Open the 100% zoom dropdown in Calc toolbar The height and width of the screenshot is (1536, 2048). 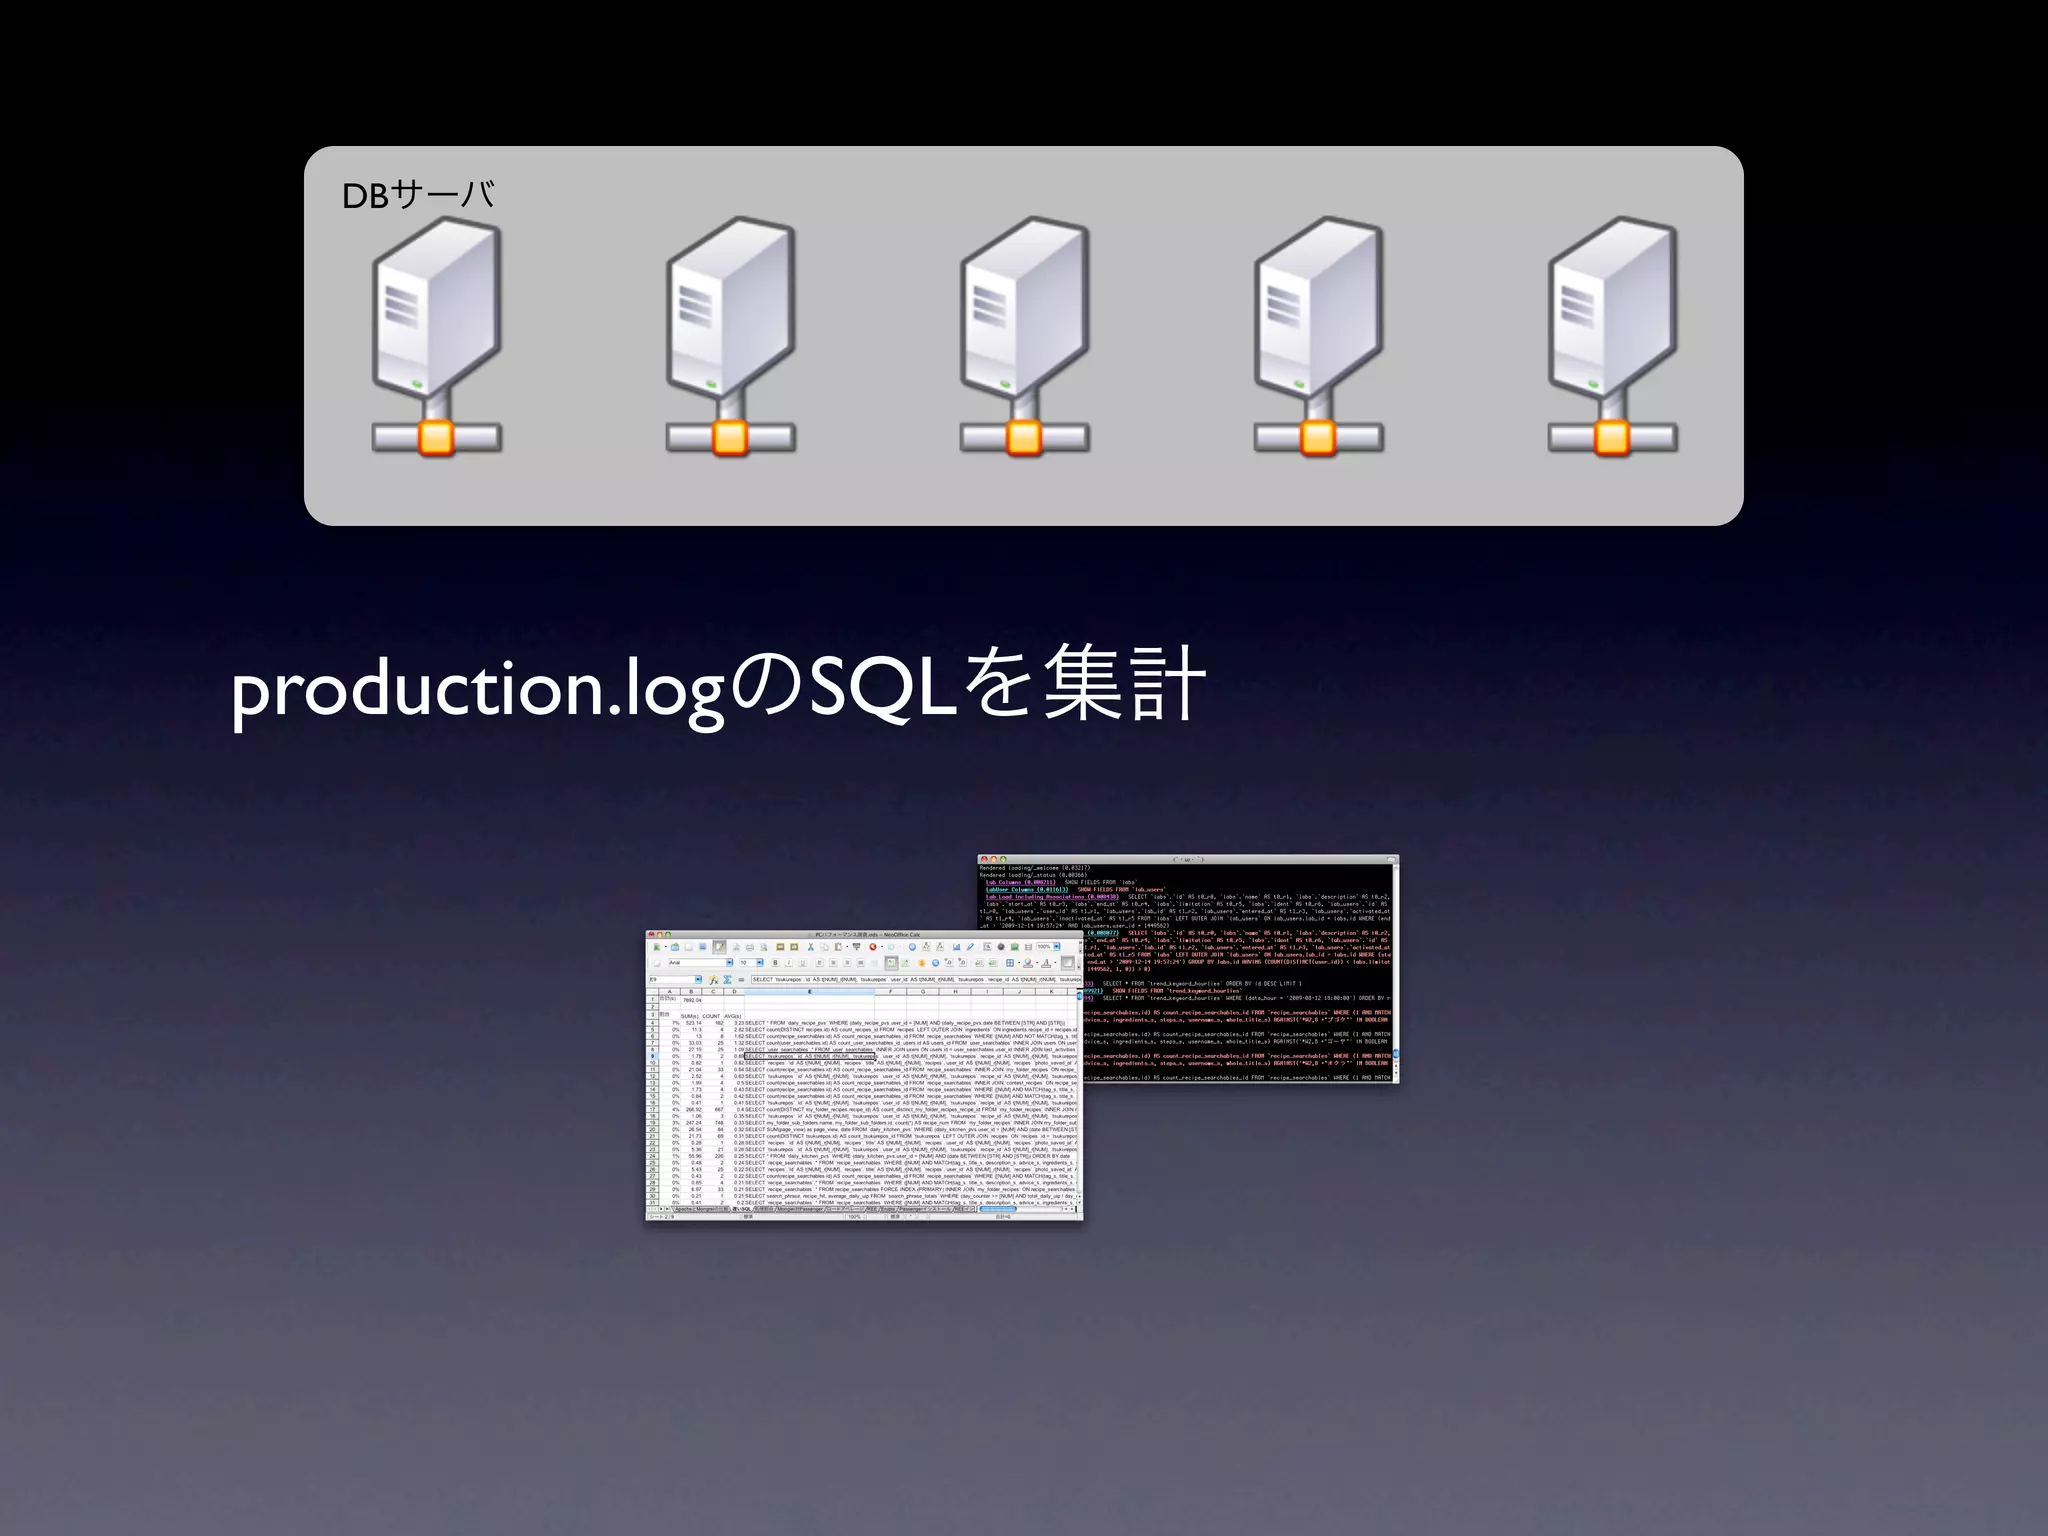point(1057,947)
